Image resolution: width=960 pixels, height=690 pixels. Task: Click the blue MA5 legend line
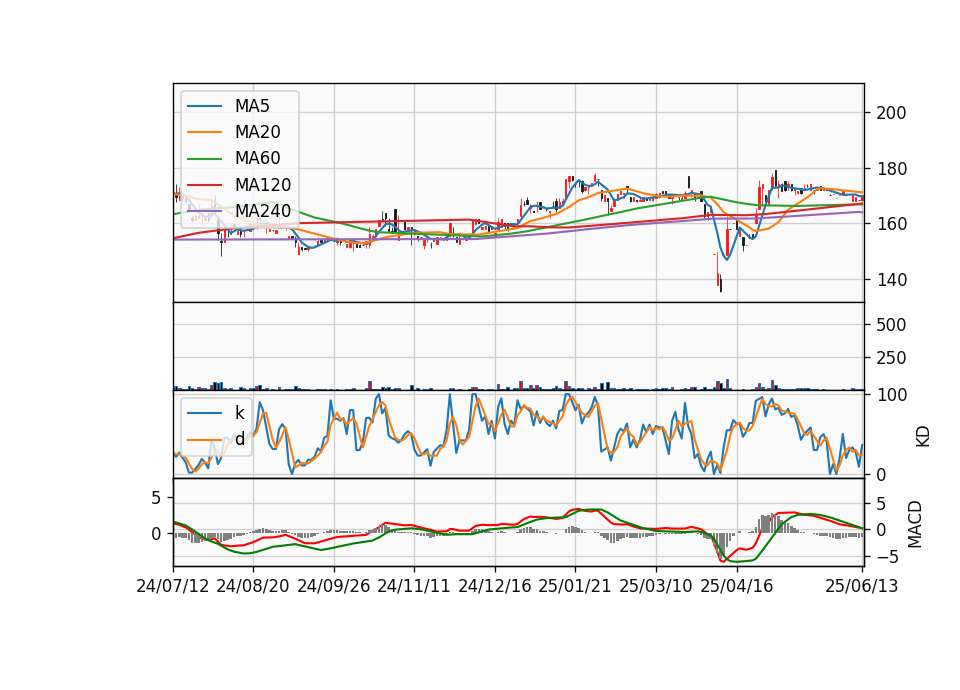pyautogui.click(x=204, y=107)
